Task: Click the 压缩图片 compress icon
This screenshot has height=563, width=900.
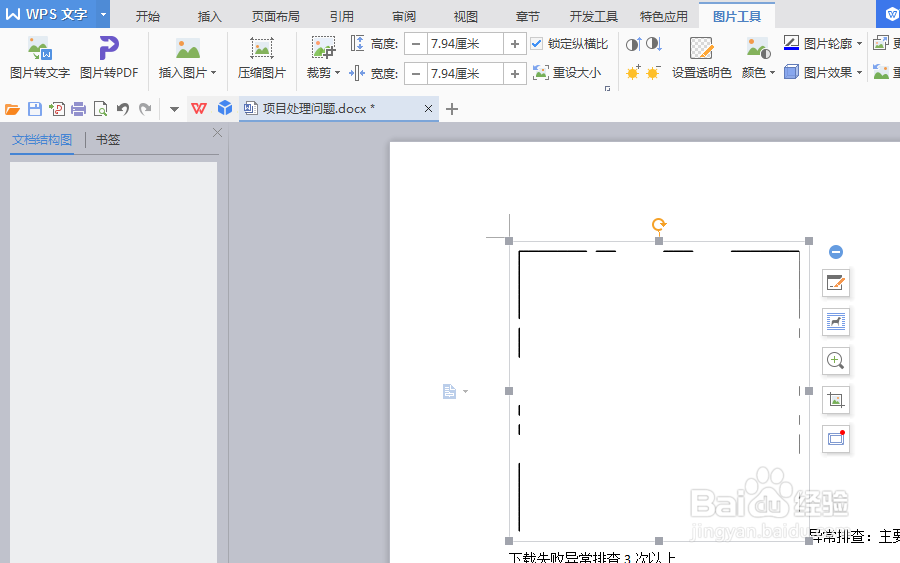Action: [262, 48]
